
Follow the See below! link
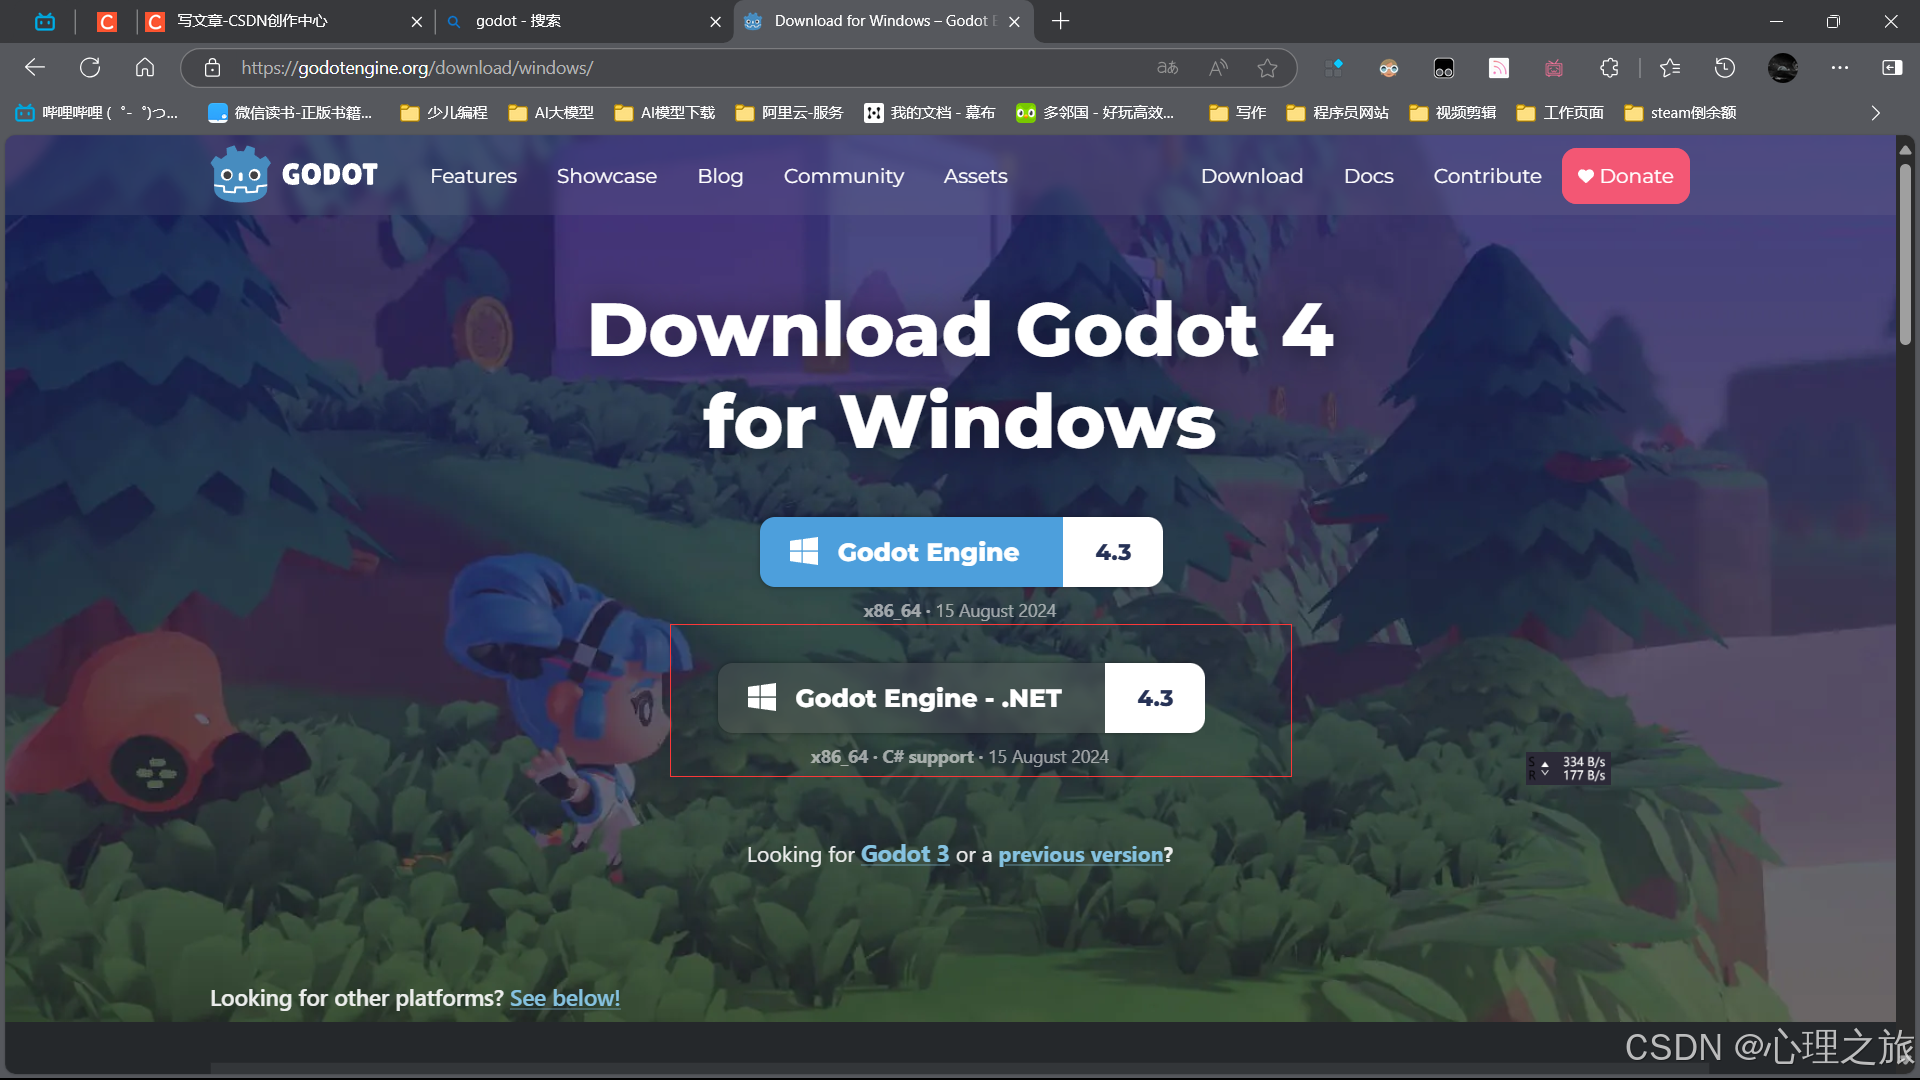(564, 997)
